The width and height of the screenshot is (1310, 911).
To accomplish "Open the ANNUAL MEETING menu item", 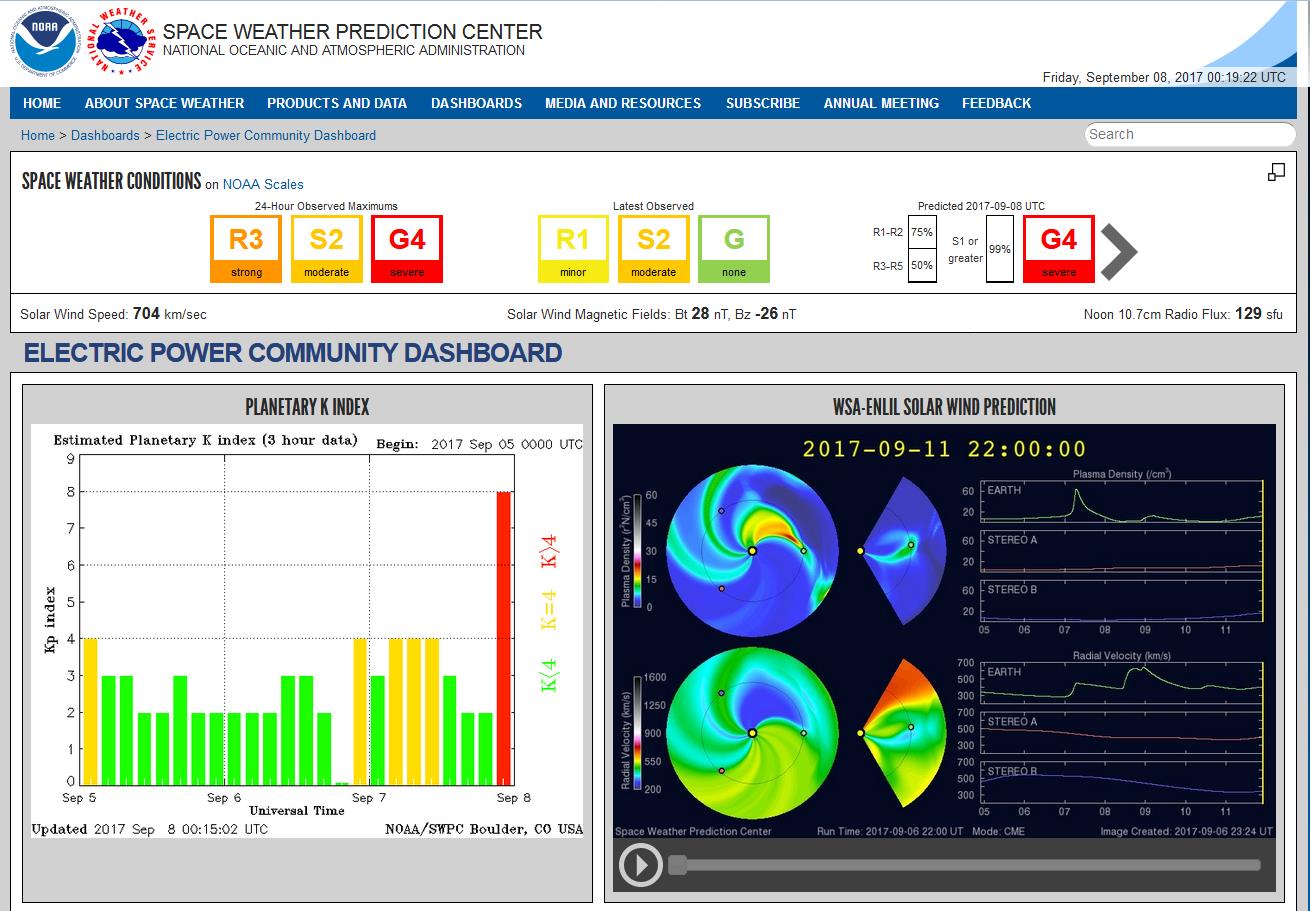I will point(881,103).
